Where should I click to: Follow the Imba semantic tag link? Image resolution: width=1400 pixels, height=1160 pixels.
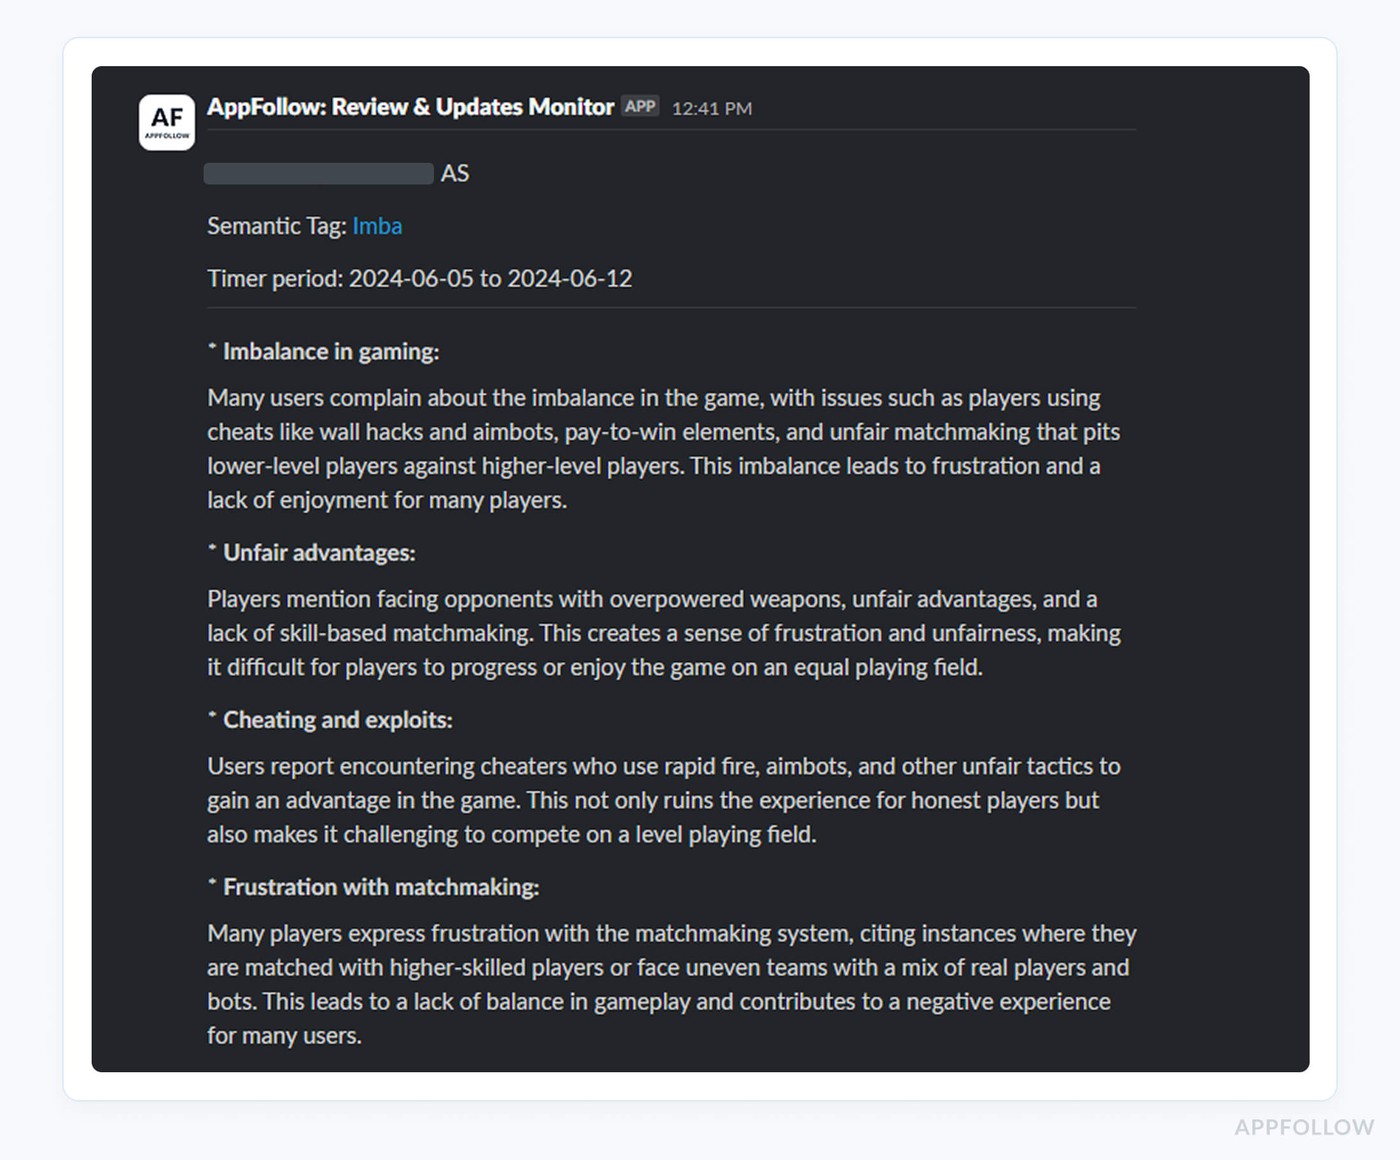[x=377, y=226]
